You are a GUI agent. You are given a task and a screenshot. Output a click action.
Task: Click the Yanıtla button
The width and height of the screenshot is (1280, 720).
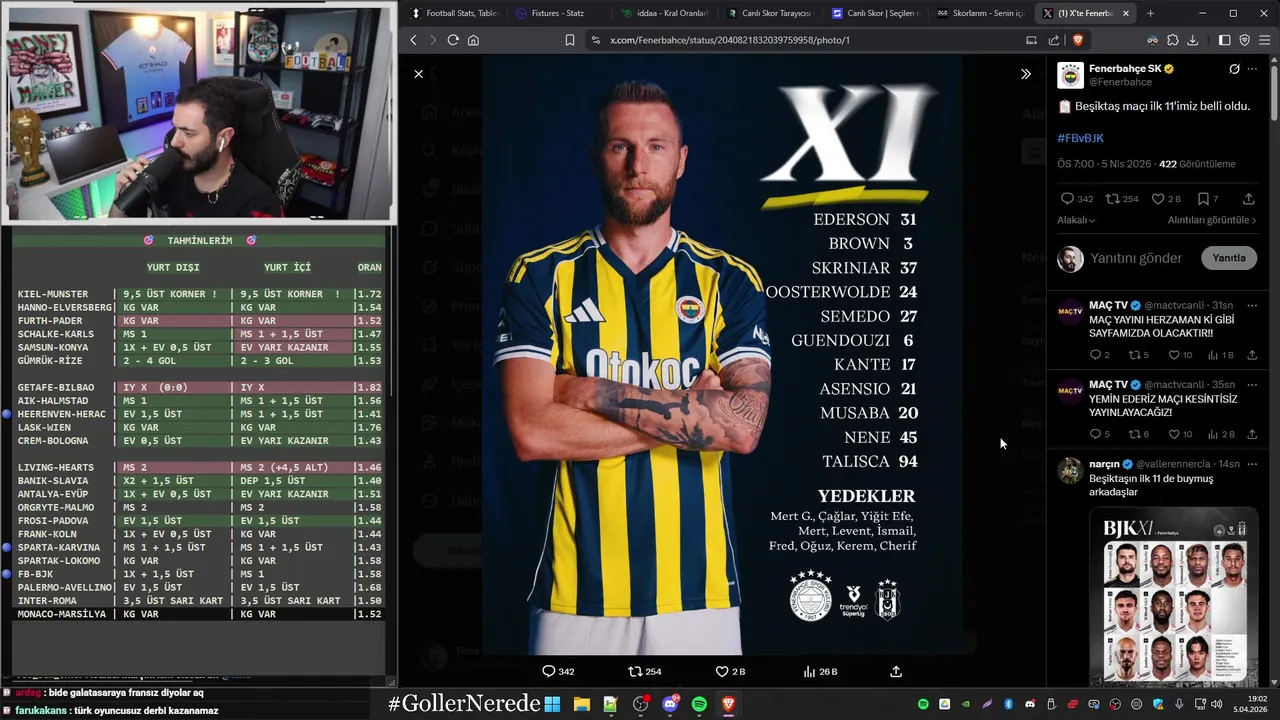1229,258
